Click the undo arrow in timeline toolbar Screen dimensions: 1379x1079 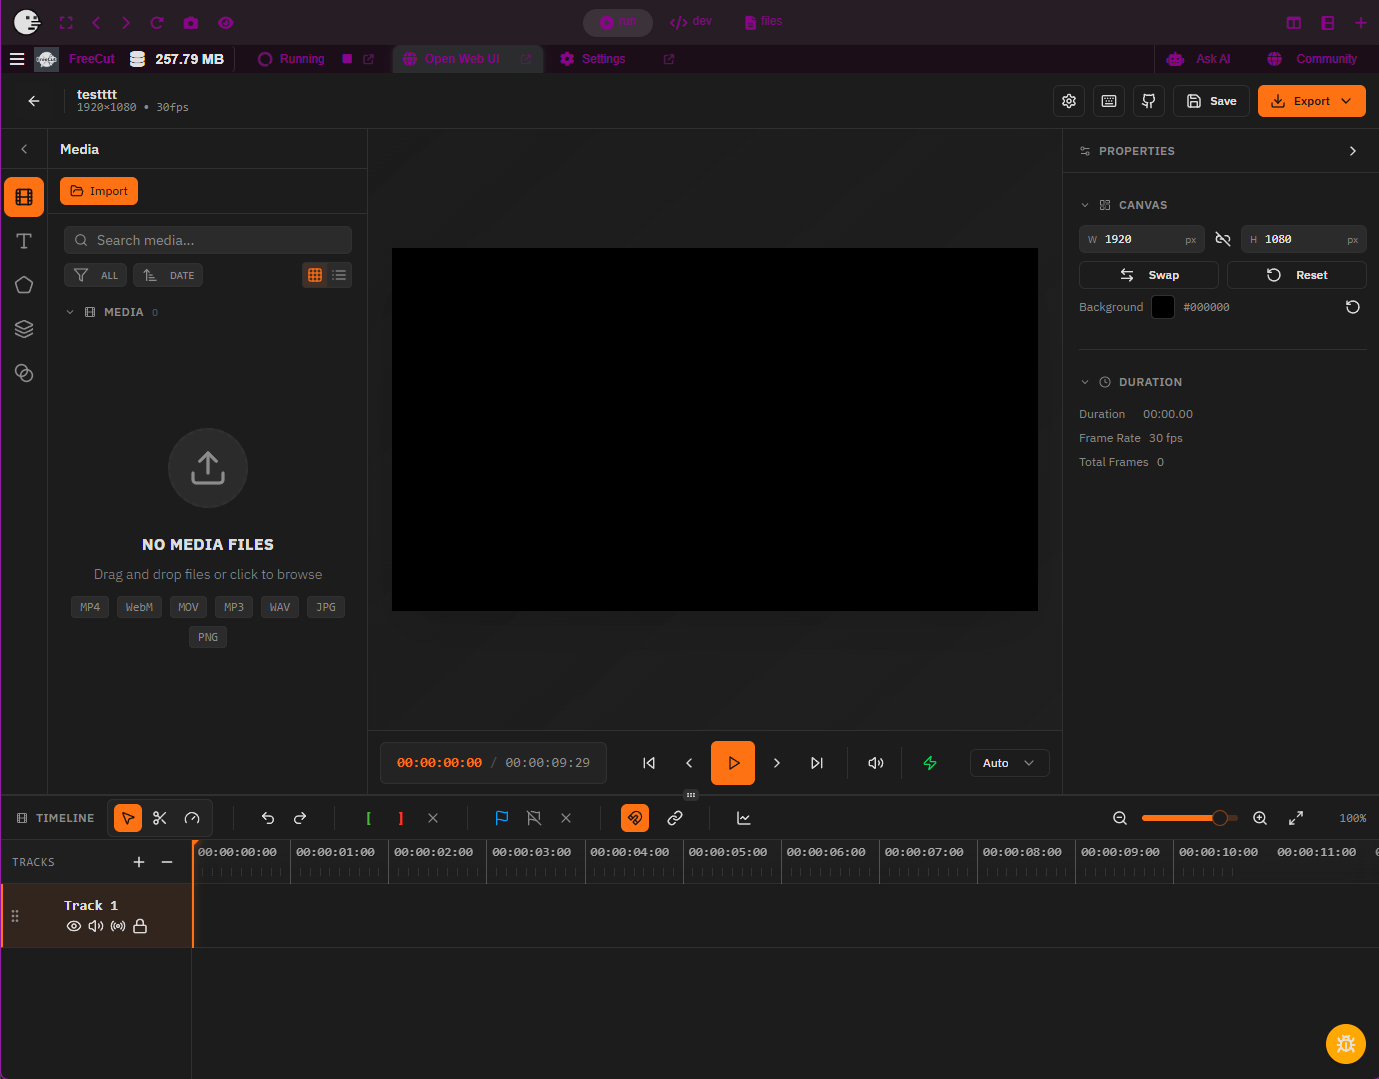click(268, 818)
